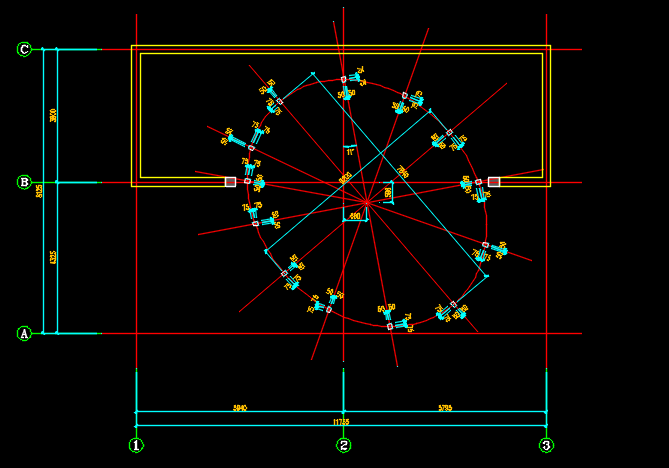Select grid axis bubble 2
The width and height of the screenshot is (669, 468).
(x=343, y=445)
